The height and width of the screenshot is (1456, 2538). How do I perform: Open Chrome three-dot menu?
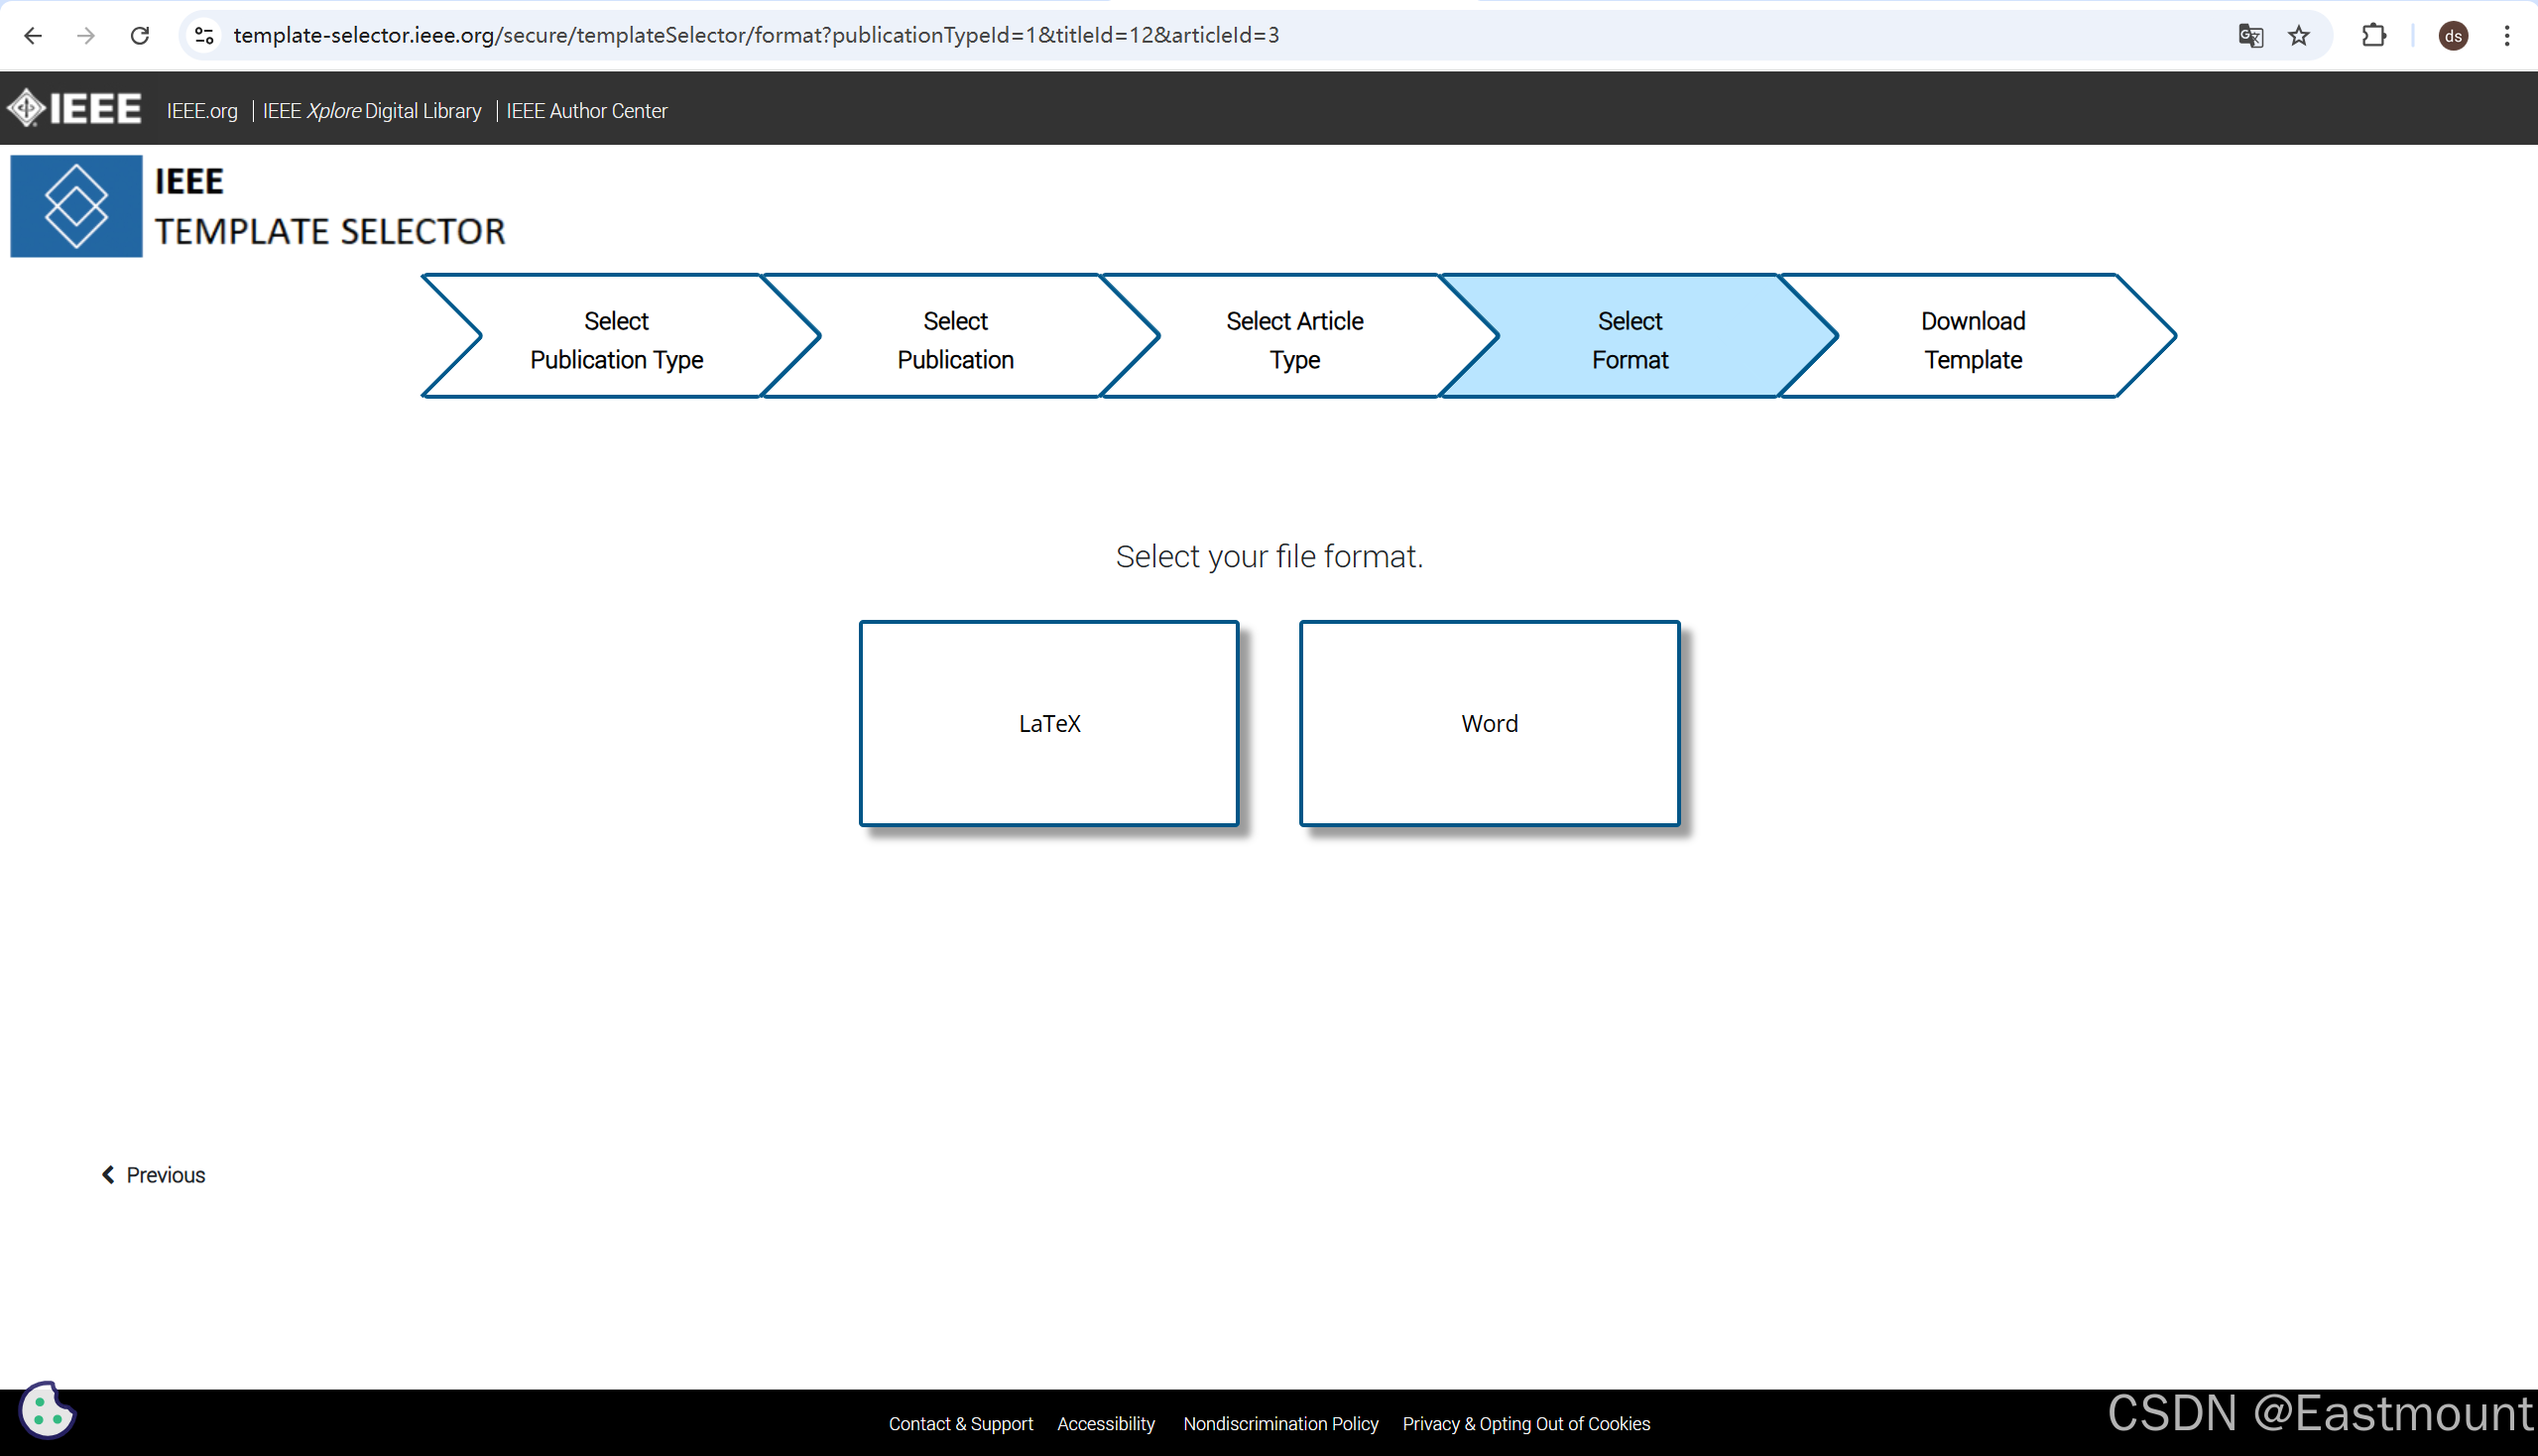click(2507, 36)
